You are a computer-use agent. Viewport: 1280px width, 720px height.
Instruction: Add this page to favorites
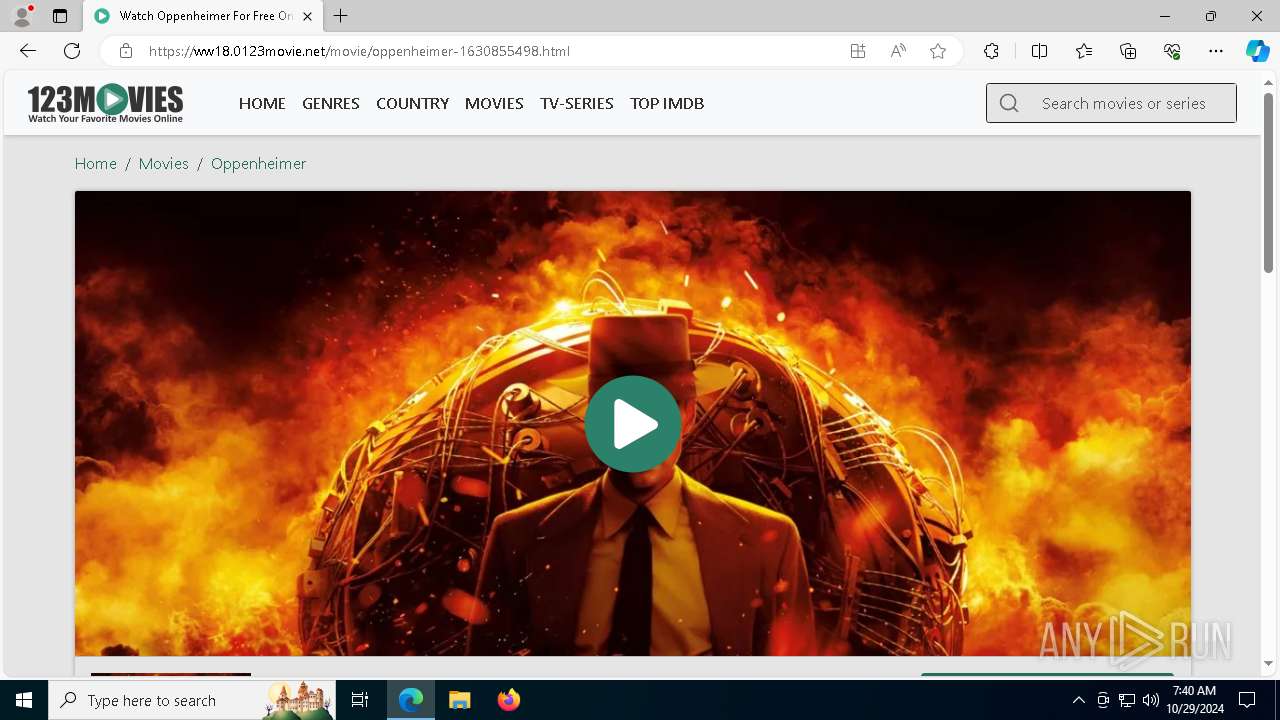point(938,51)
